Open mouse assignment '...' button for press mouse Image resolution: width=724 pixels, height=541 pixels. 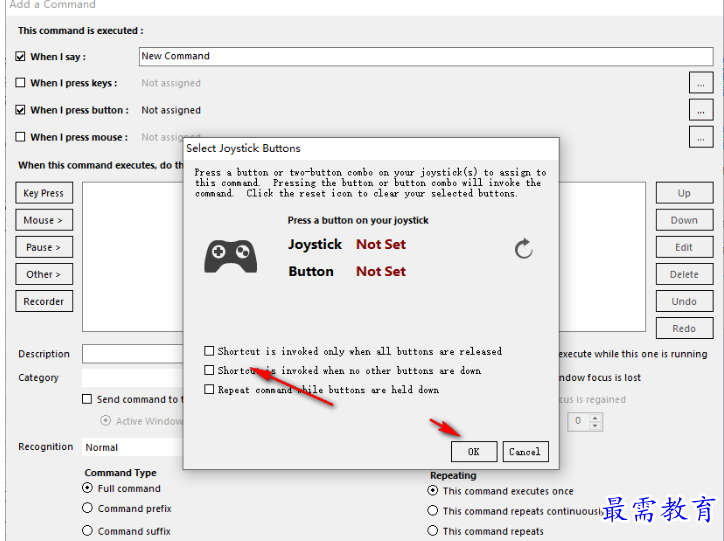pos(701,137)
